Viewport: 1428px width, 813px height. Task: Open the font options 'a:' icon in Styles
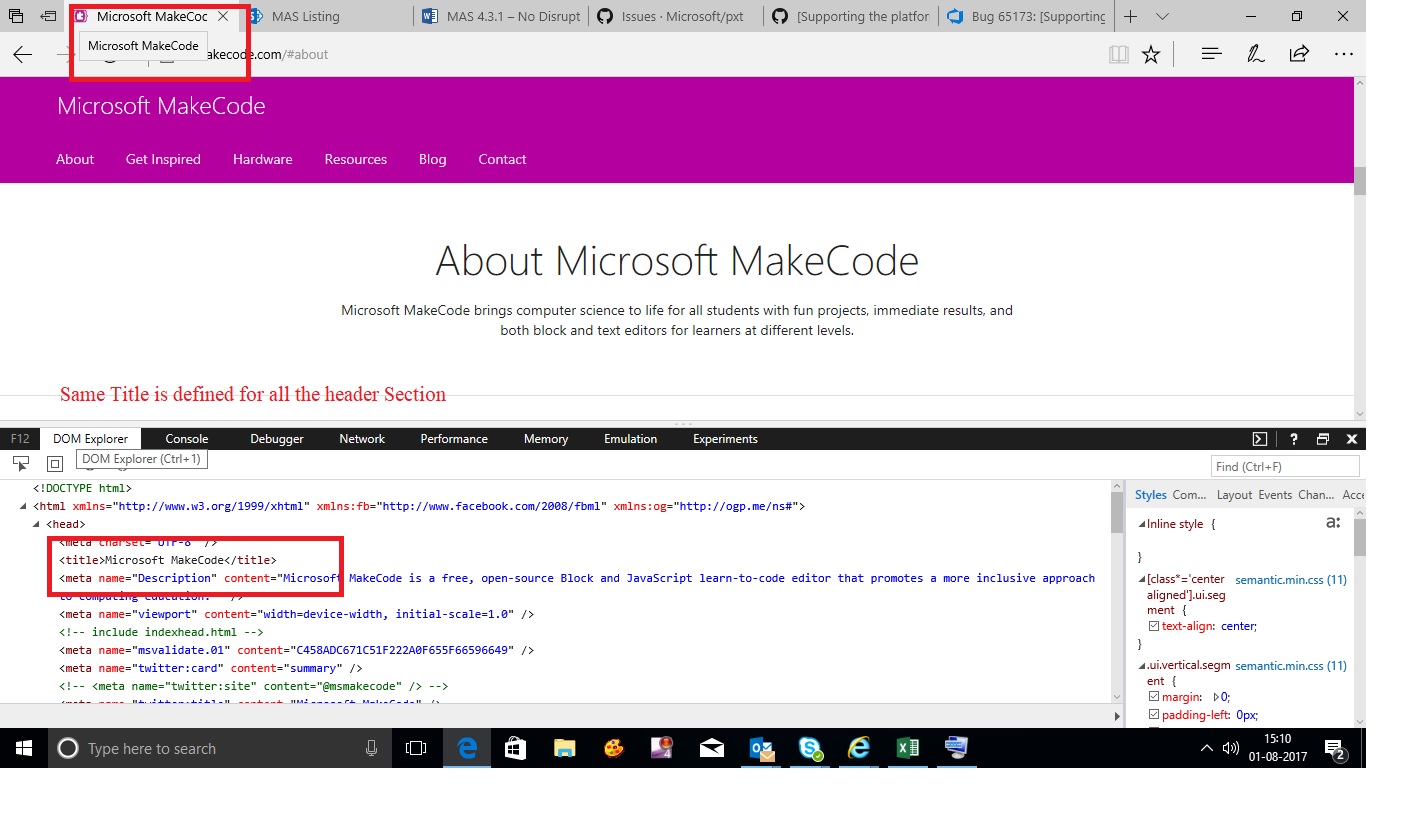1333,522
